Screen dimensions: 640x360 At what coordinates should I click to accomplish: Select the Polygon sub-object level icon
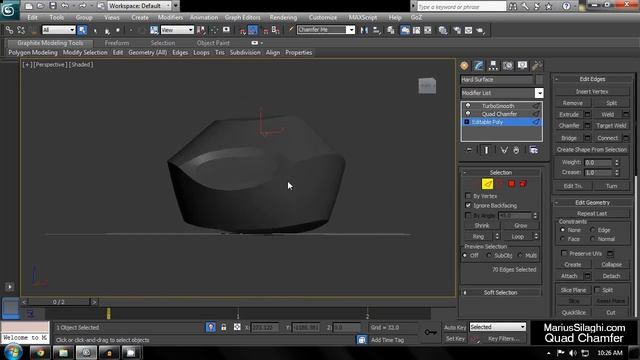coord(511,184)
